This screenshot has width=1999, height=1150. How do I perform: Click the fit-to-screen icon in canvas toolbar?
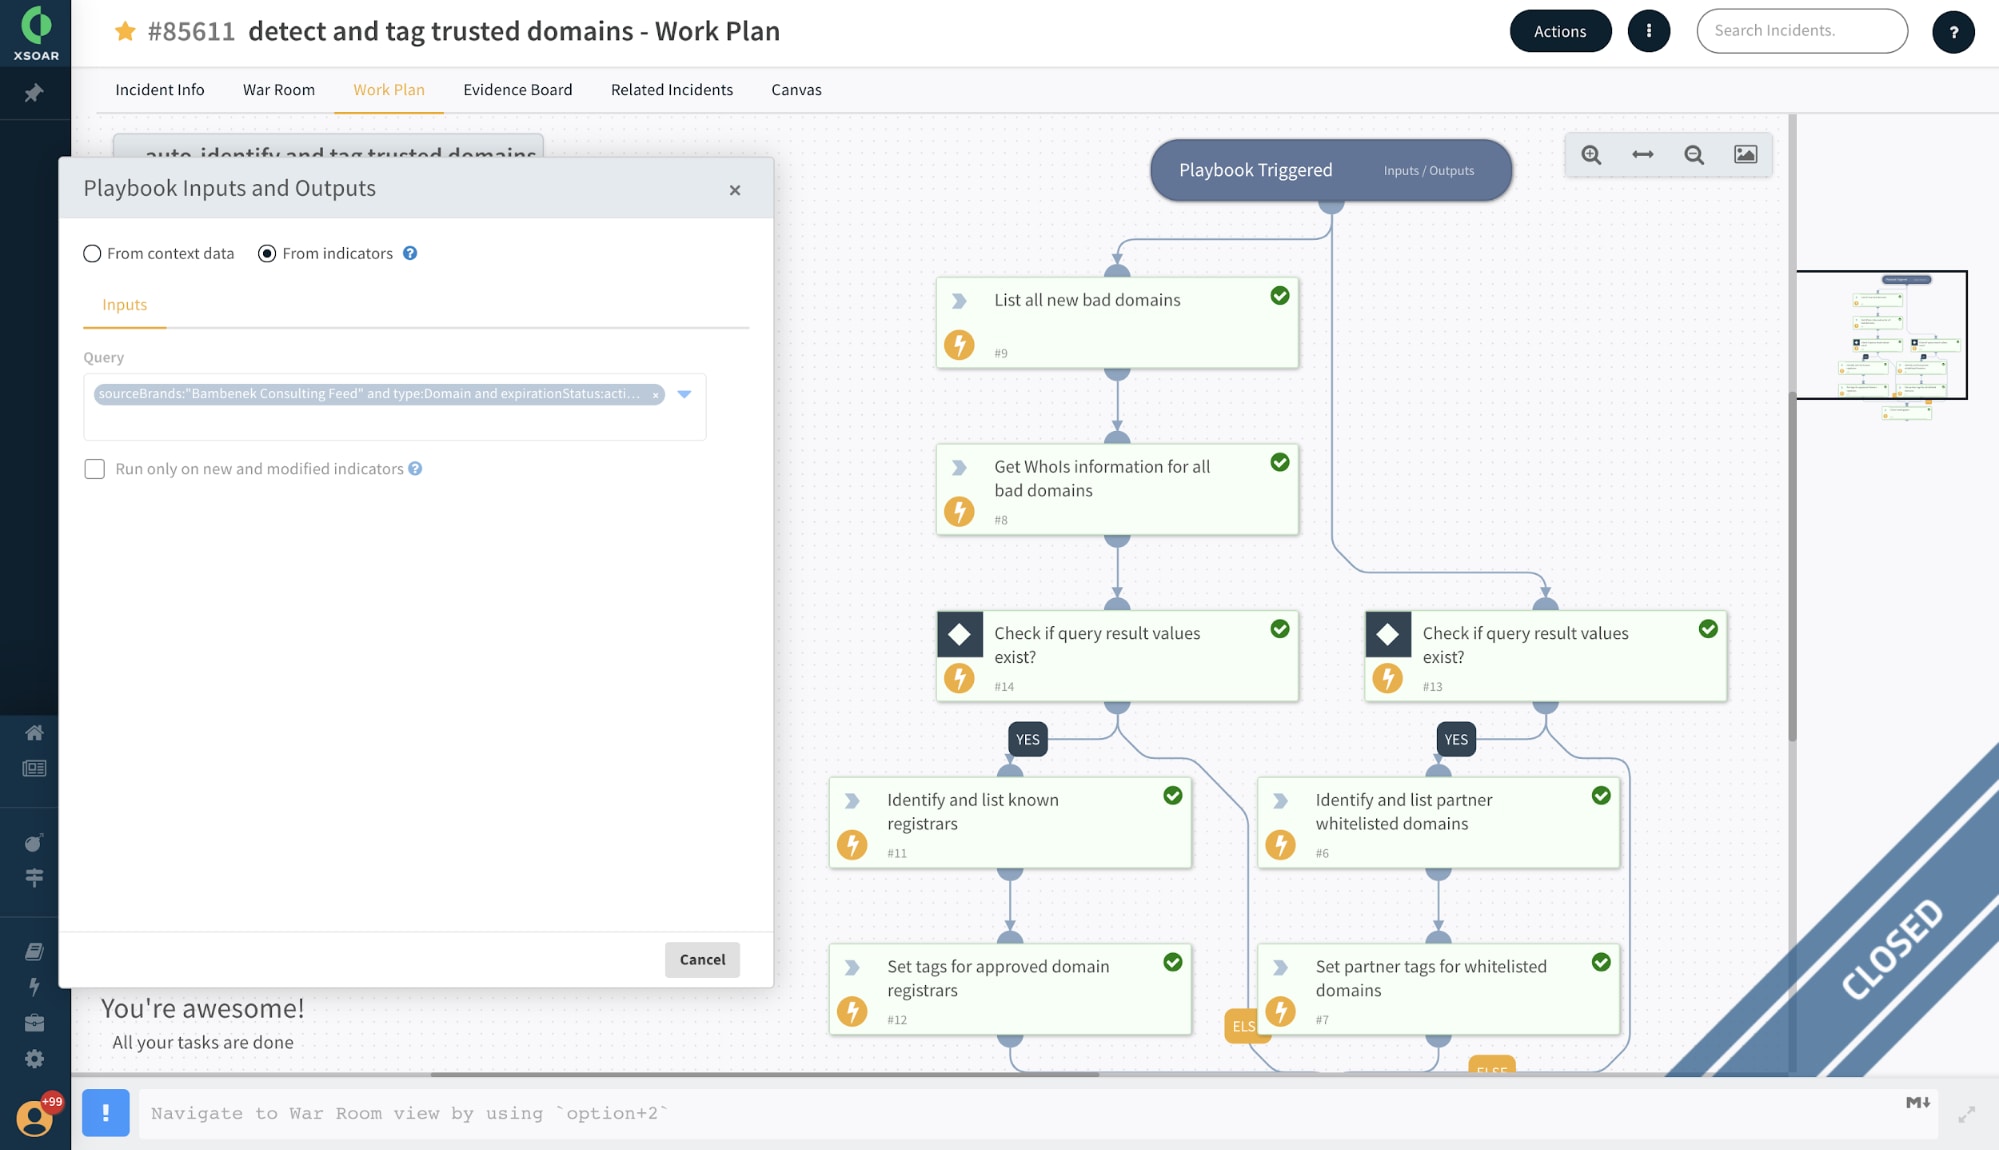coord(1642,154)
